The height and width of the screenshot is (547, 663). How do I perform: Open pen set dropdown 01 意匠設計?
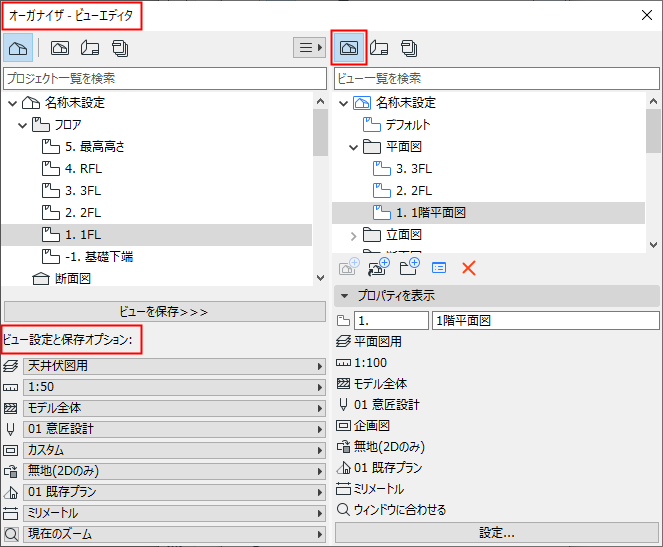174,429
